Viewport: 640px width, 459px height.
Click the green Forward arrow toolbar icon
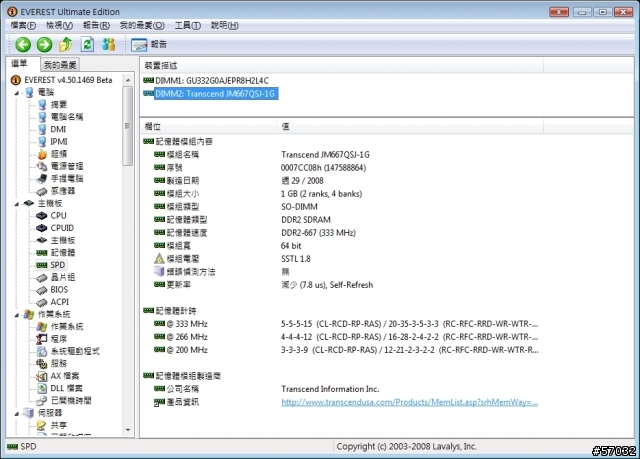(44, 44)
